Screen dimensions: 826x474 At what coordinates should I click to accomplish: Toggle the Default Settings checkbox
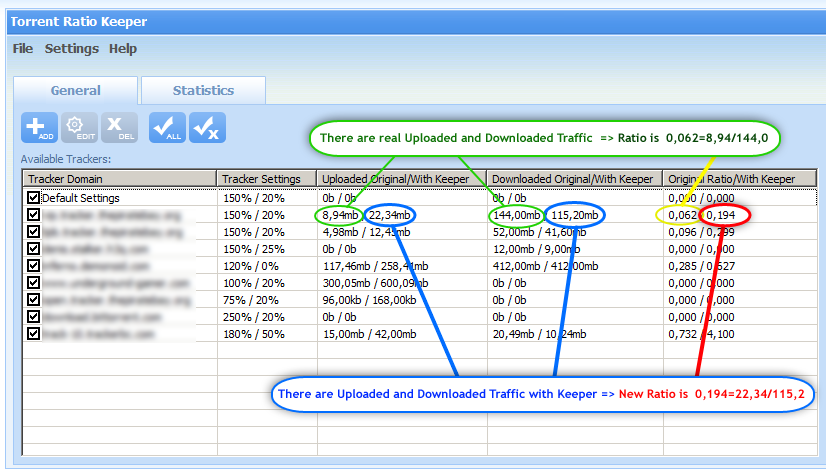click(33, 198)
